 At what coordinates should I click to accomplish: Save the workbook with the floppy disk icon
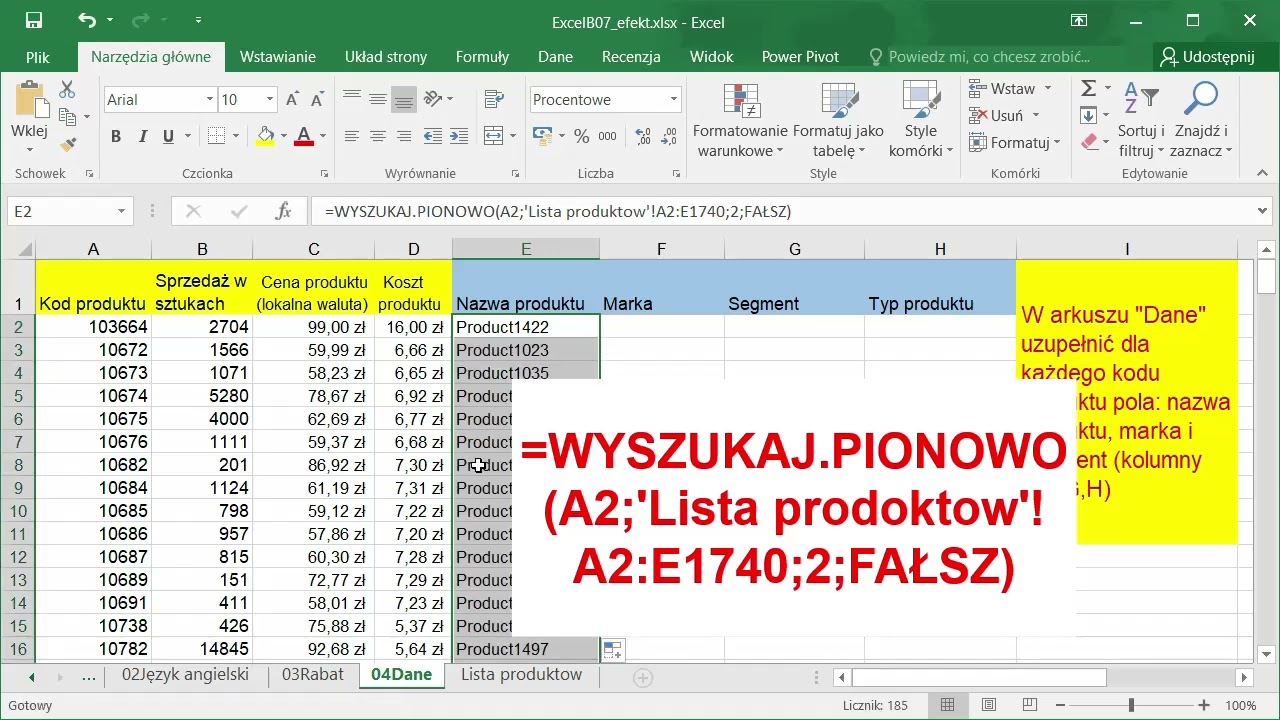pos(33,20)
